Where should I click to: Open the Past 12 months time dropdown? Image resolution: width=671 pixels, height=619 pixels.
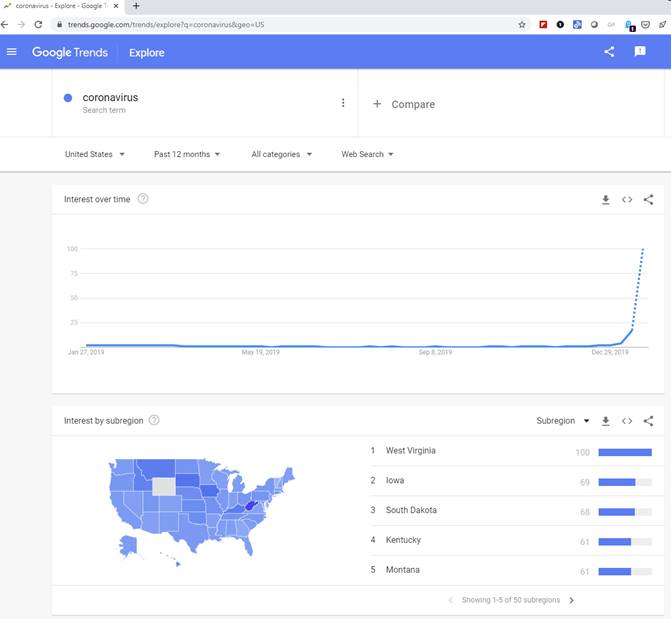point(187,154)
